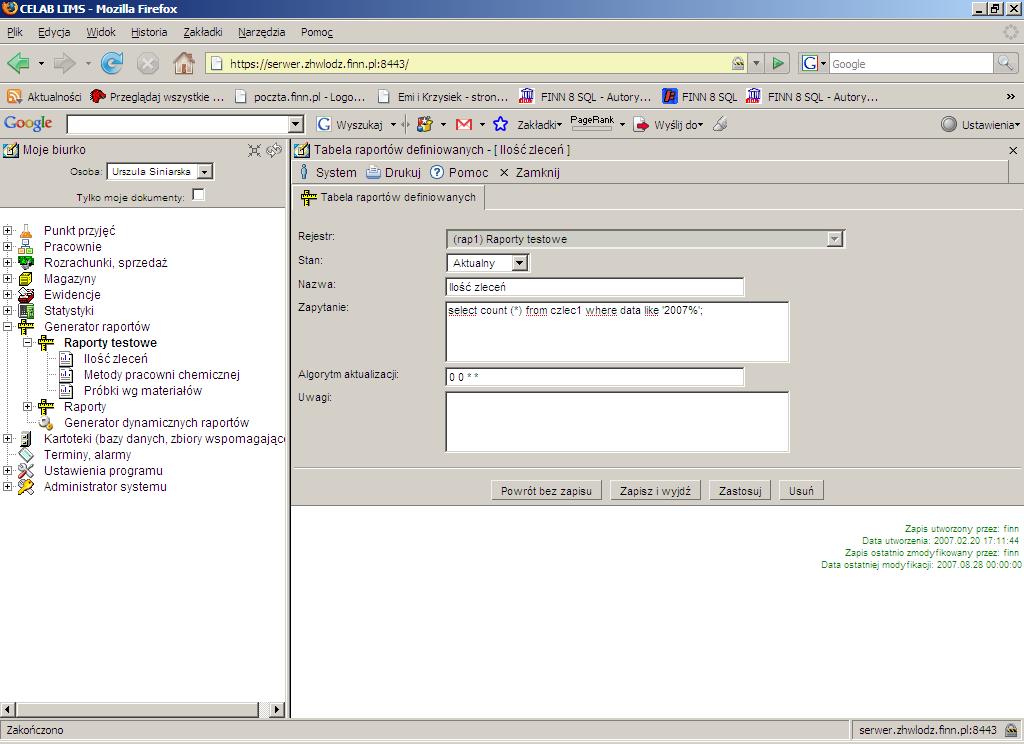Viewport: 1024px width, 744px height.
Task: Click the search magnifier icon in Google search box
Action: point(1004,63)
